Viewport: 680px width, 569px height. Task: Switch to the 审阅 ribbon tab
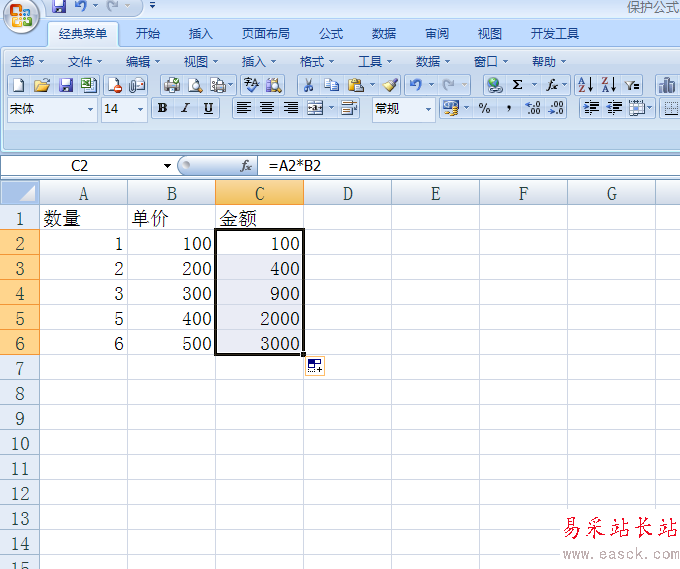[x=437, y=34]
